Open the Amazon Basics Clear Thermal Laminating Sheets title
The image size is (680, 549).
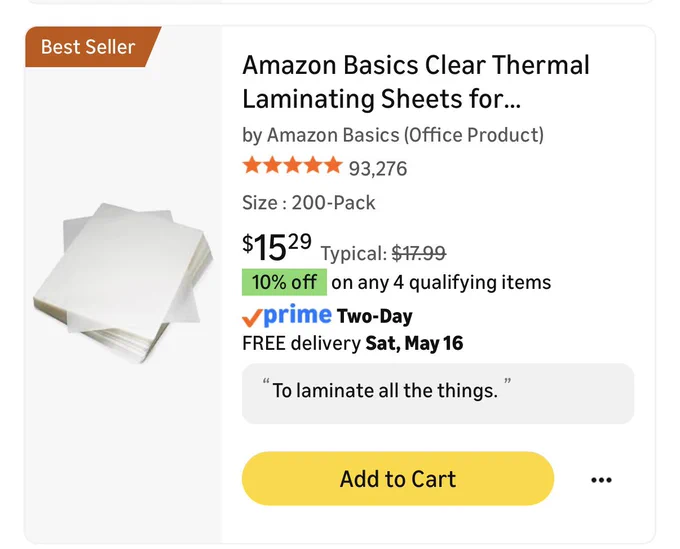pos(415,82)
